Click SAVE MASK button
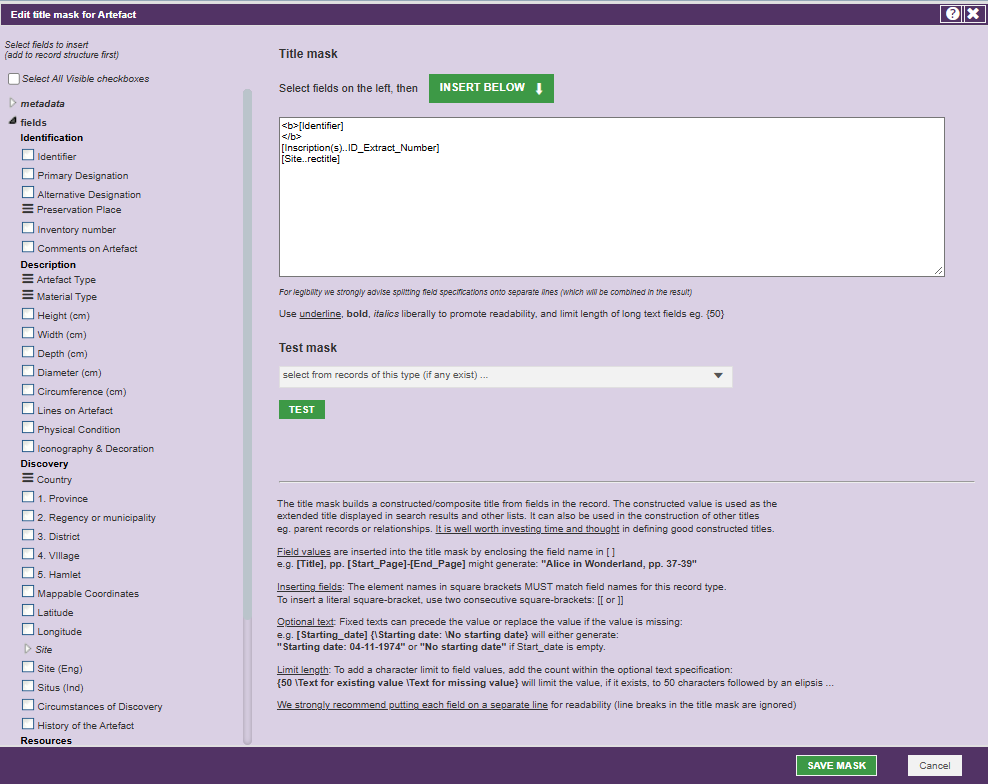988x784 pixels. click(x=836, y=766)
